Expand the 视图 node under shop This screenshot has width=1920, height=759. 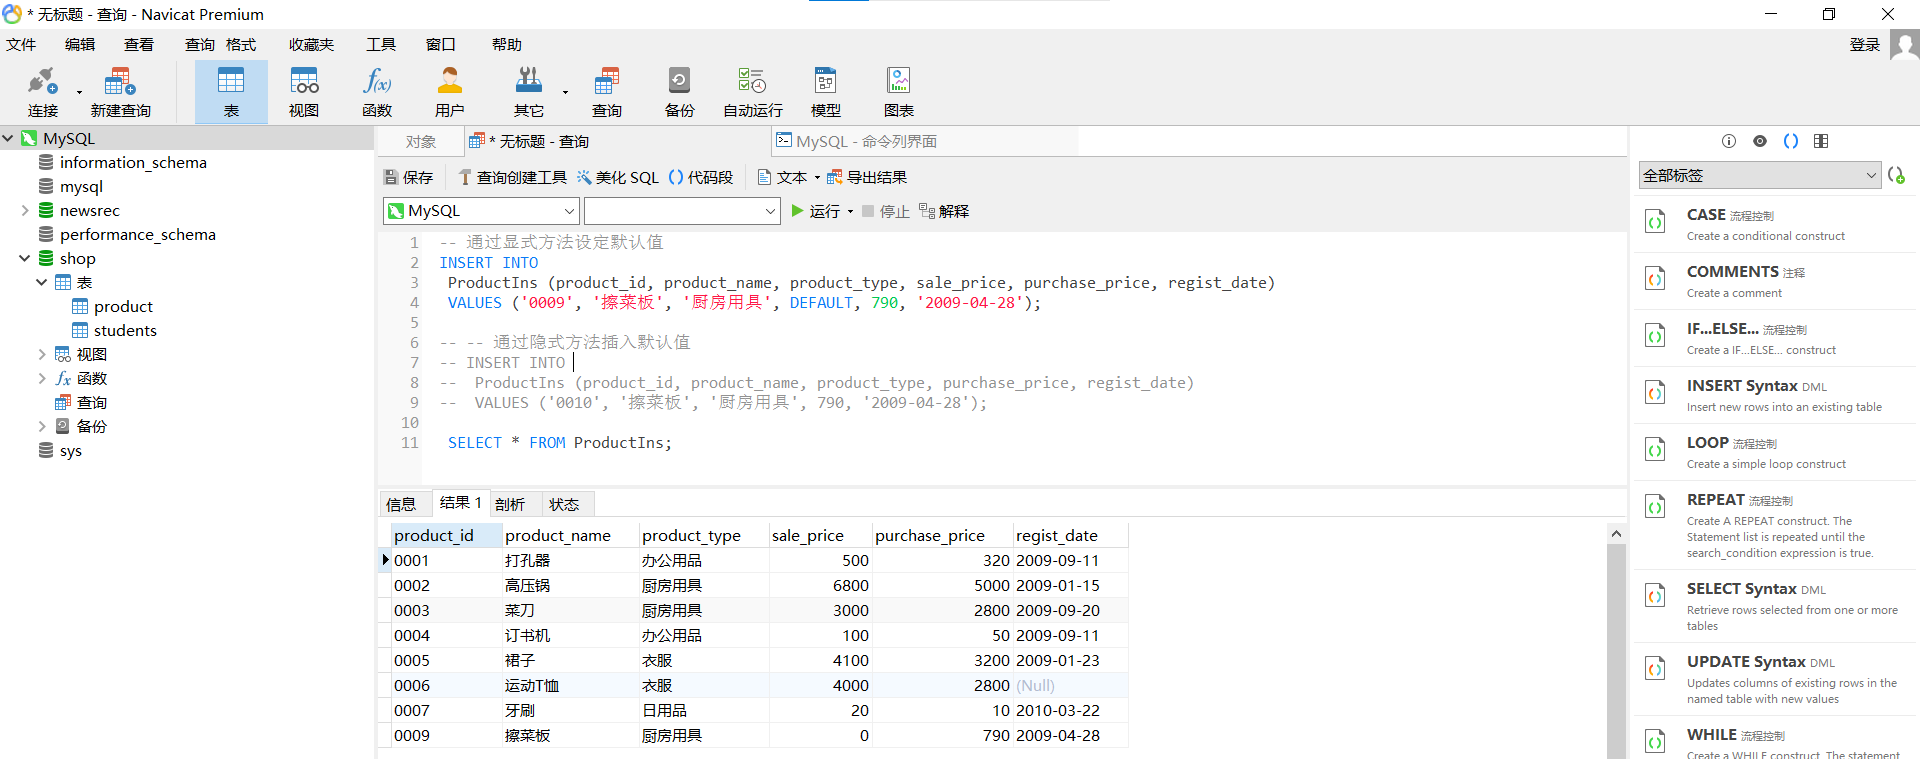pyautogui.click(x=42, y=354)
